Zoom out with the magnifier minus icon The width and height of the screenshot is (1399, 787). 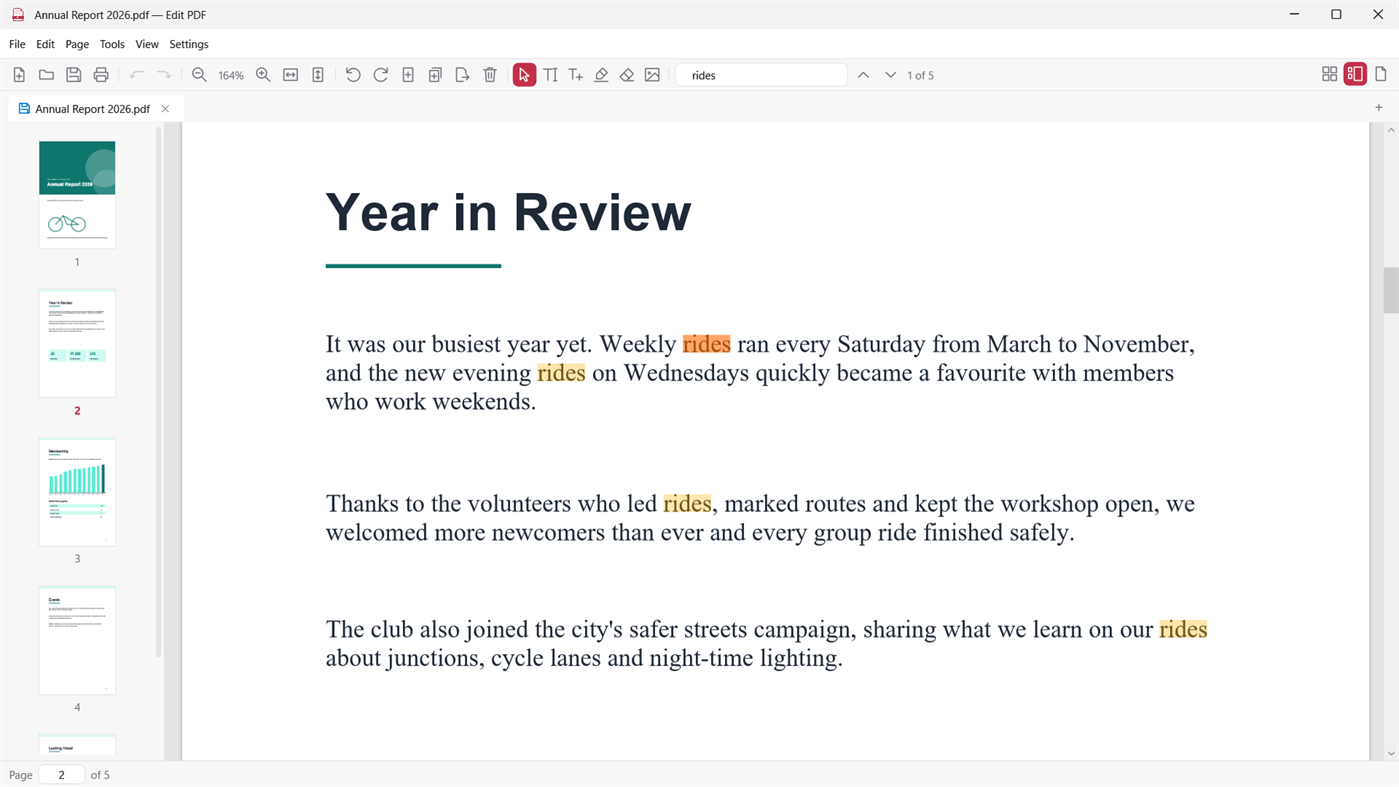tap(199, 75)
